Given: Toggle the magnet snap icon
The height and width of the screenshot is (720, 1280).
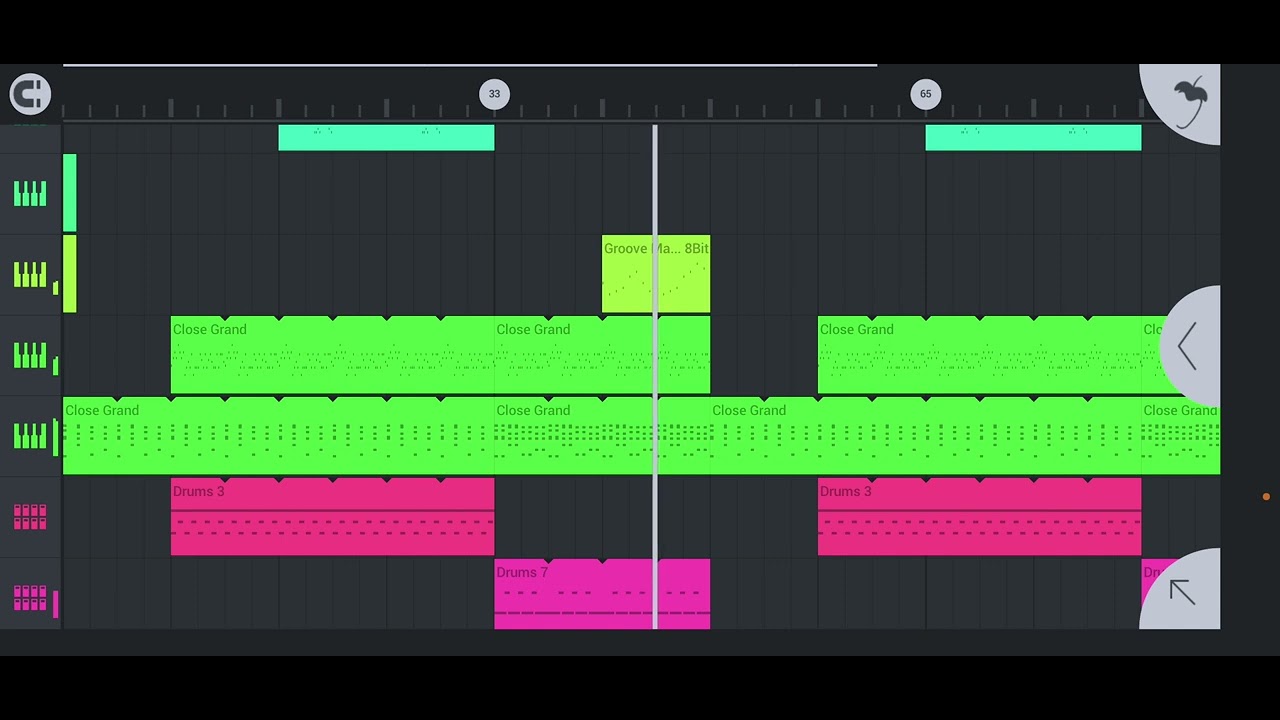Looking at the screenshot, I should [x=30, y=94].
